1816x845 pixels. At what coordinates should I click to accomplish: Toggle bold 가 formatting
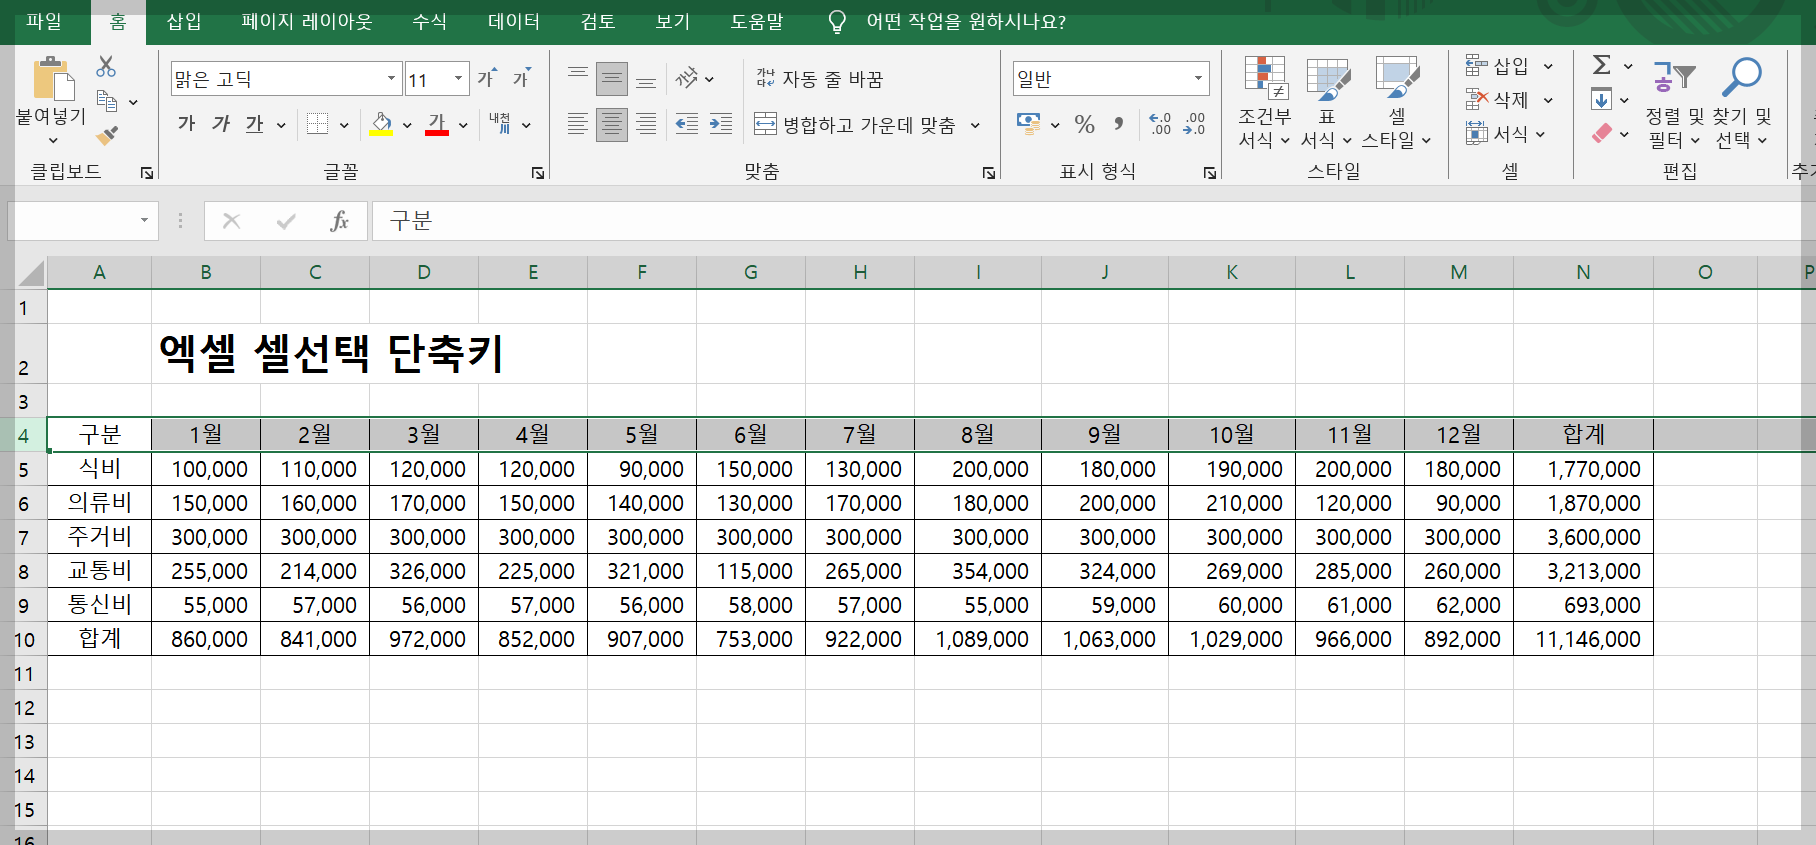click(x=186, y=124)
